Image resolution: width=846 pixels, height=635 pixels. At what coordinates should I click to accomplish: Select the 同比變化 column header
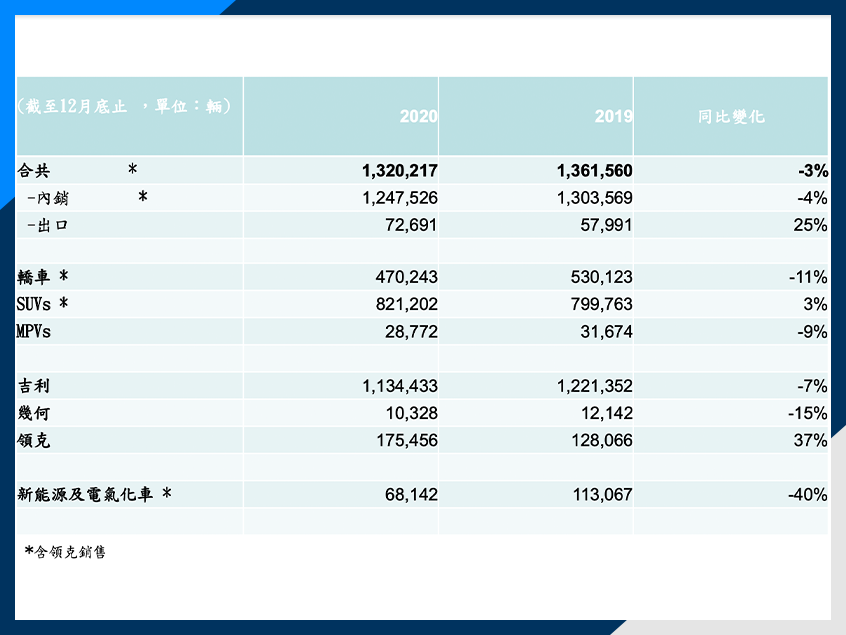[731, 117]
